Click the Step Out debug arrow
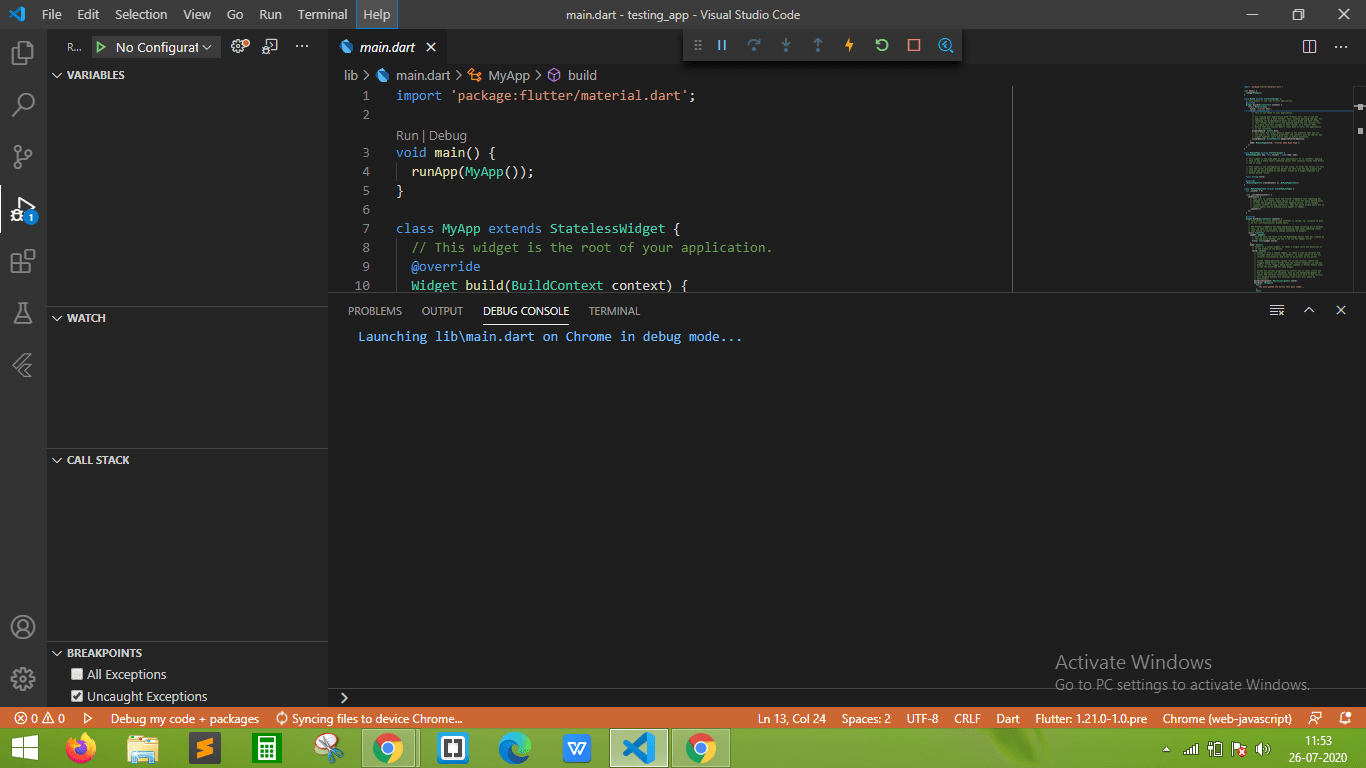The height and width of the screenshot is (768, 1366). pos(818,46)
